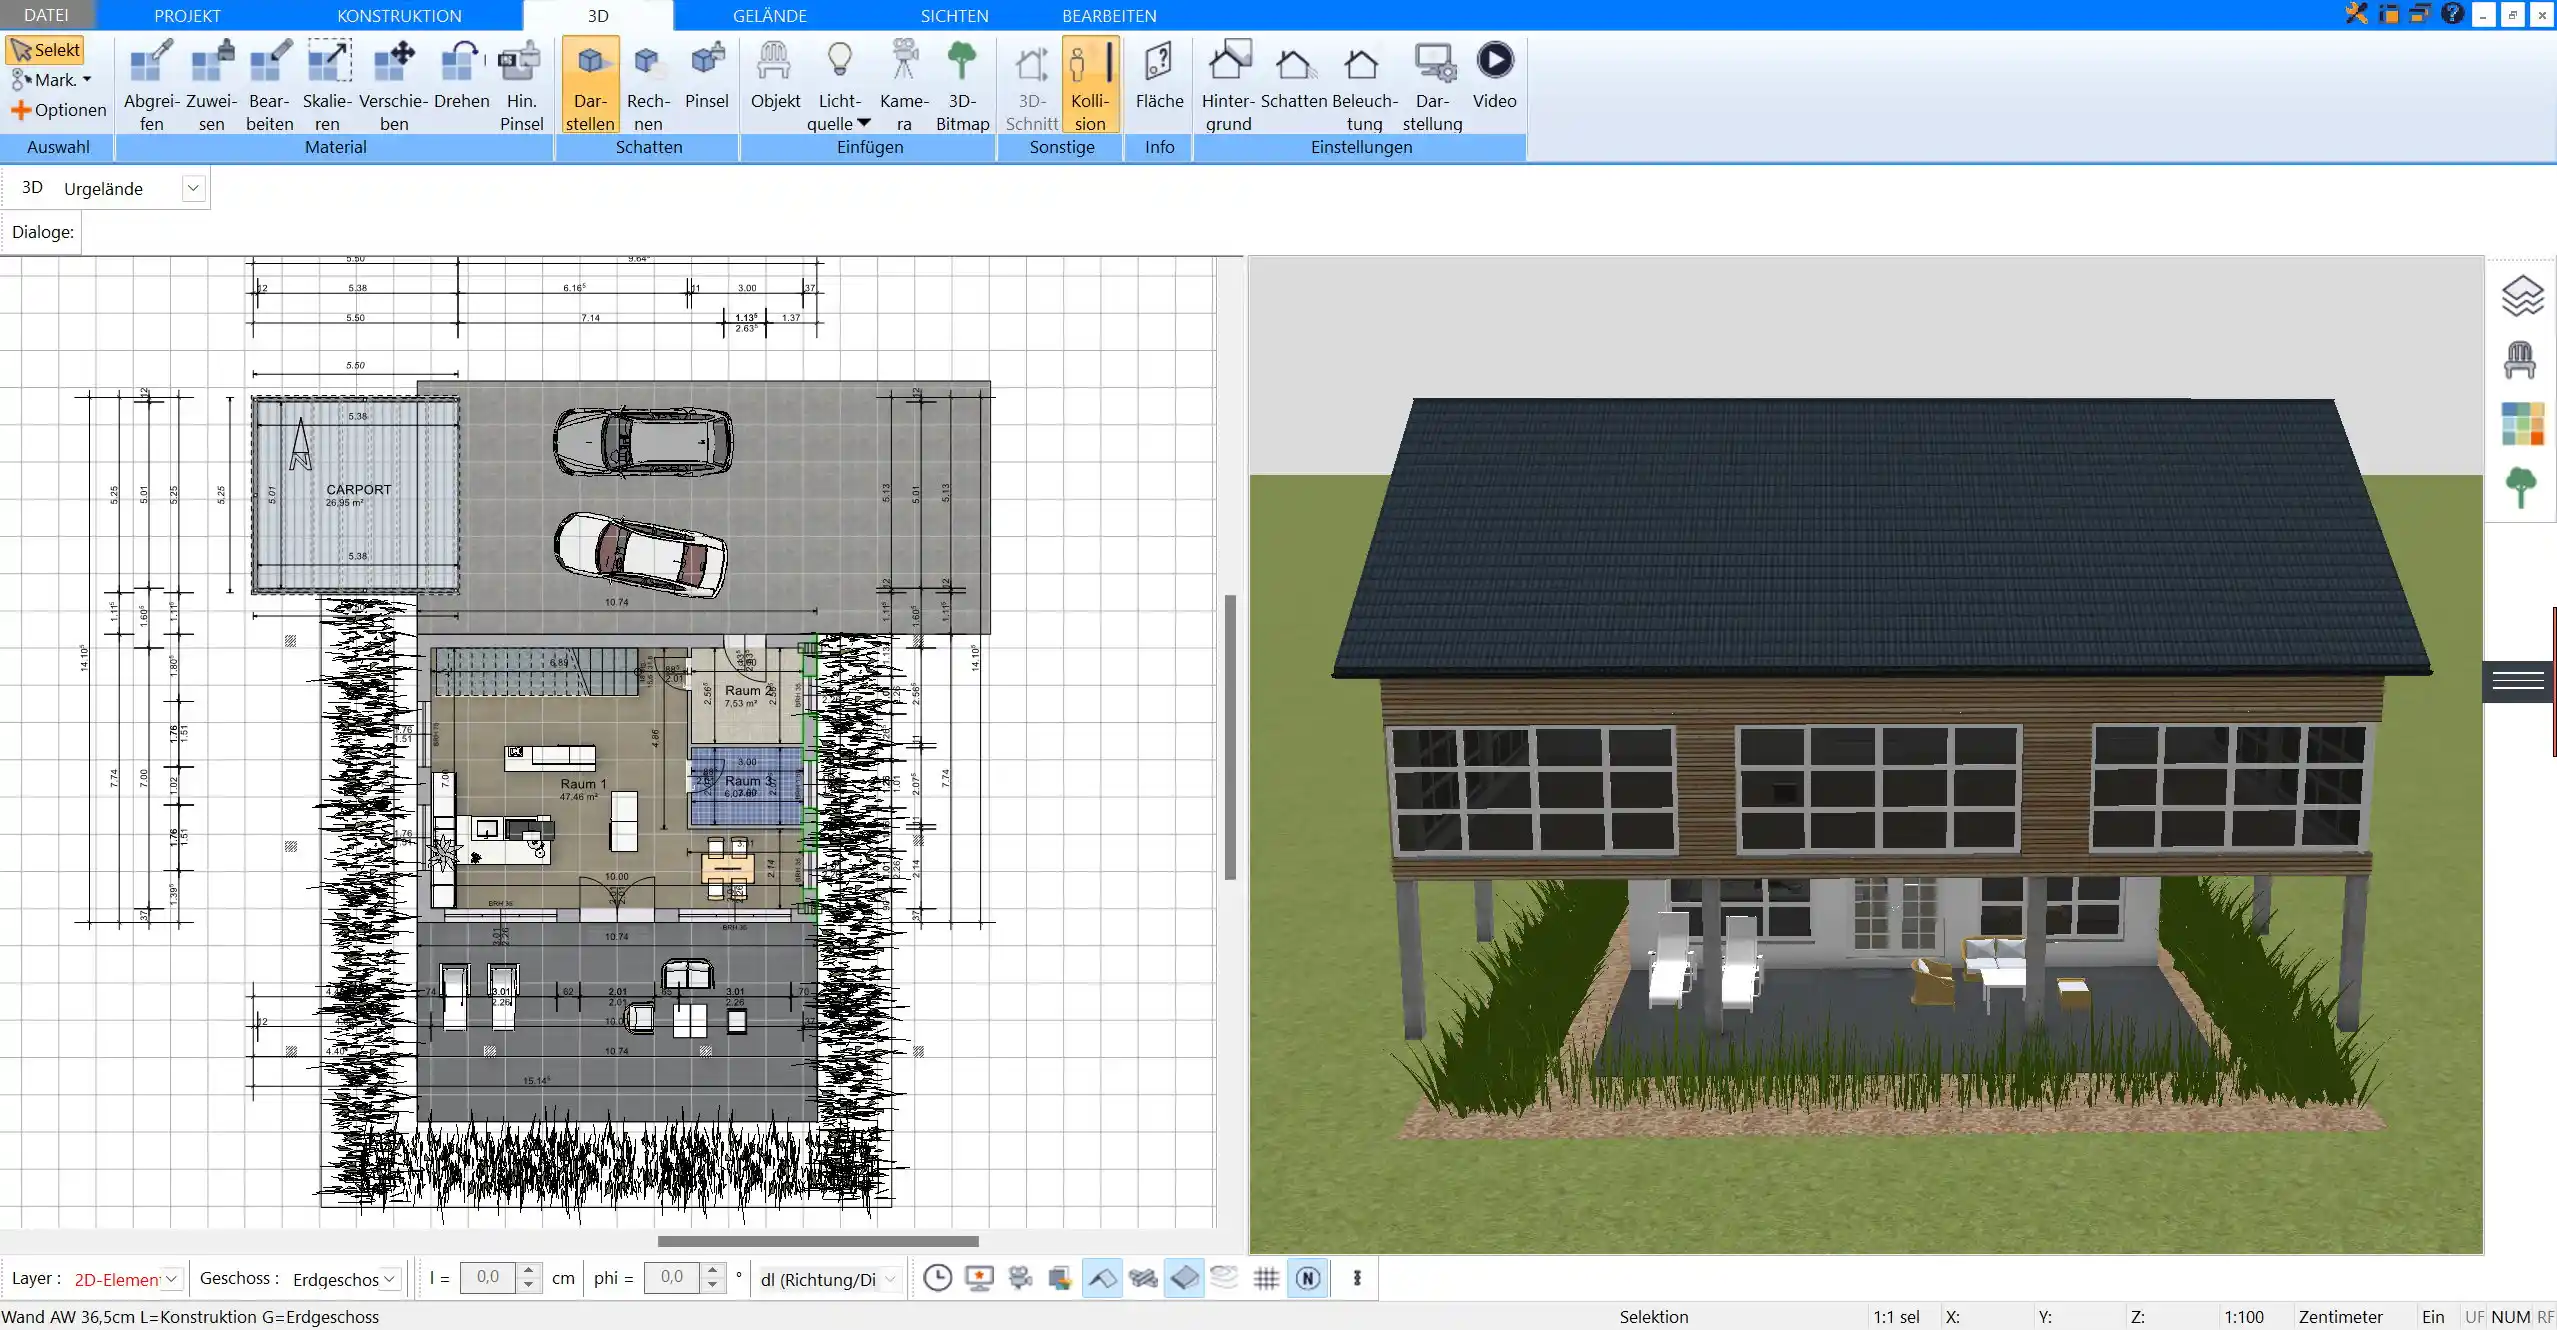Activate the Selekt tool
Viewport: 2557px width, 1330px height.
[x=45, y=50]
